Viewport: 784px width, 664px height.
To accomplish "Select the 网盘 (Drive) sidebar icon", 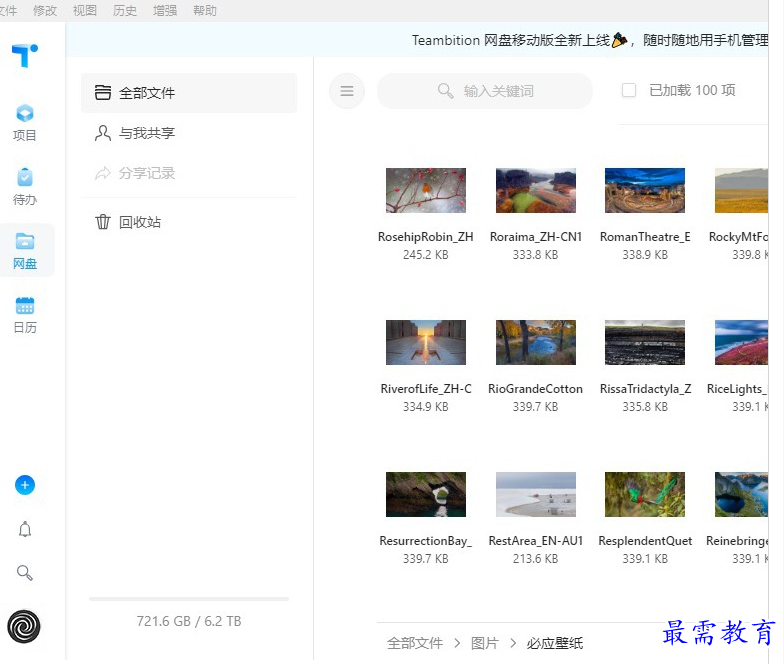I will click(25, 250).
